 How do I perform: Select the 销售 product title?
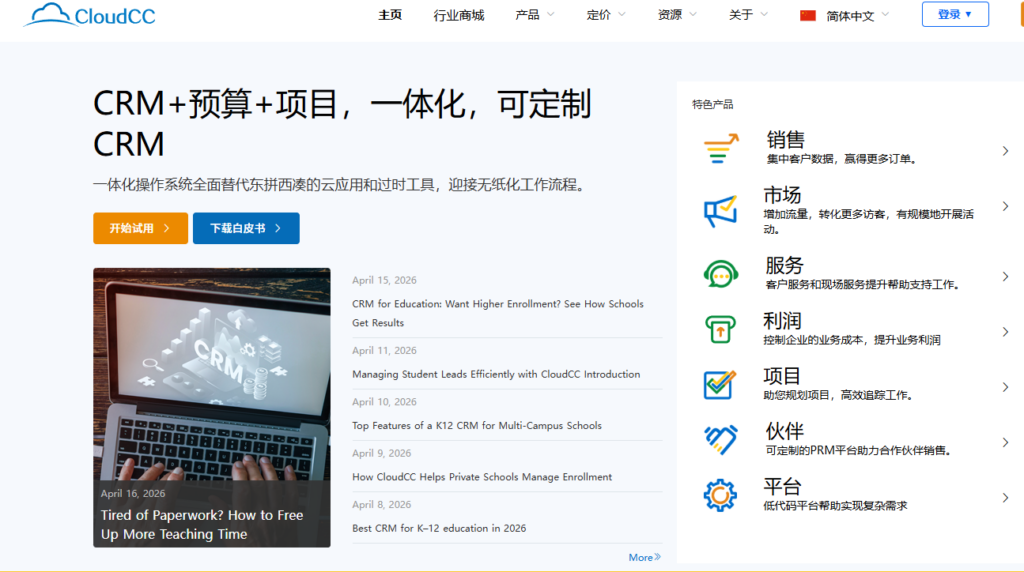pos(786,139)
